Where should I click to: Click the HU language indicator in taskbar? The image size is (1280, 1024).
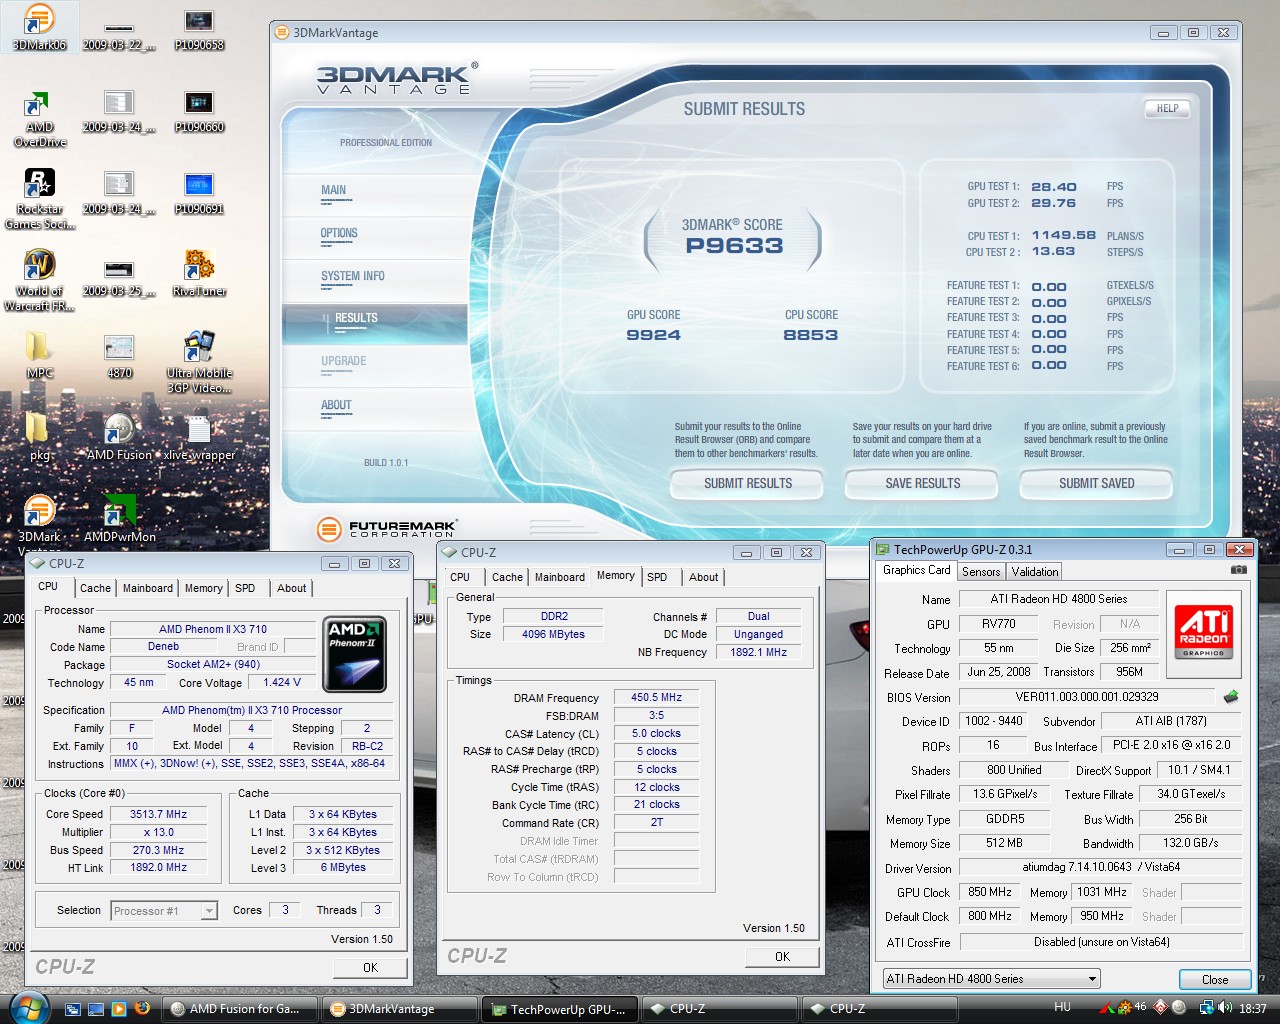tap(1062, 1008)
